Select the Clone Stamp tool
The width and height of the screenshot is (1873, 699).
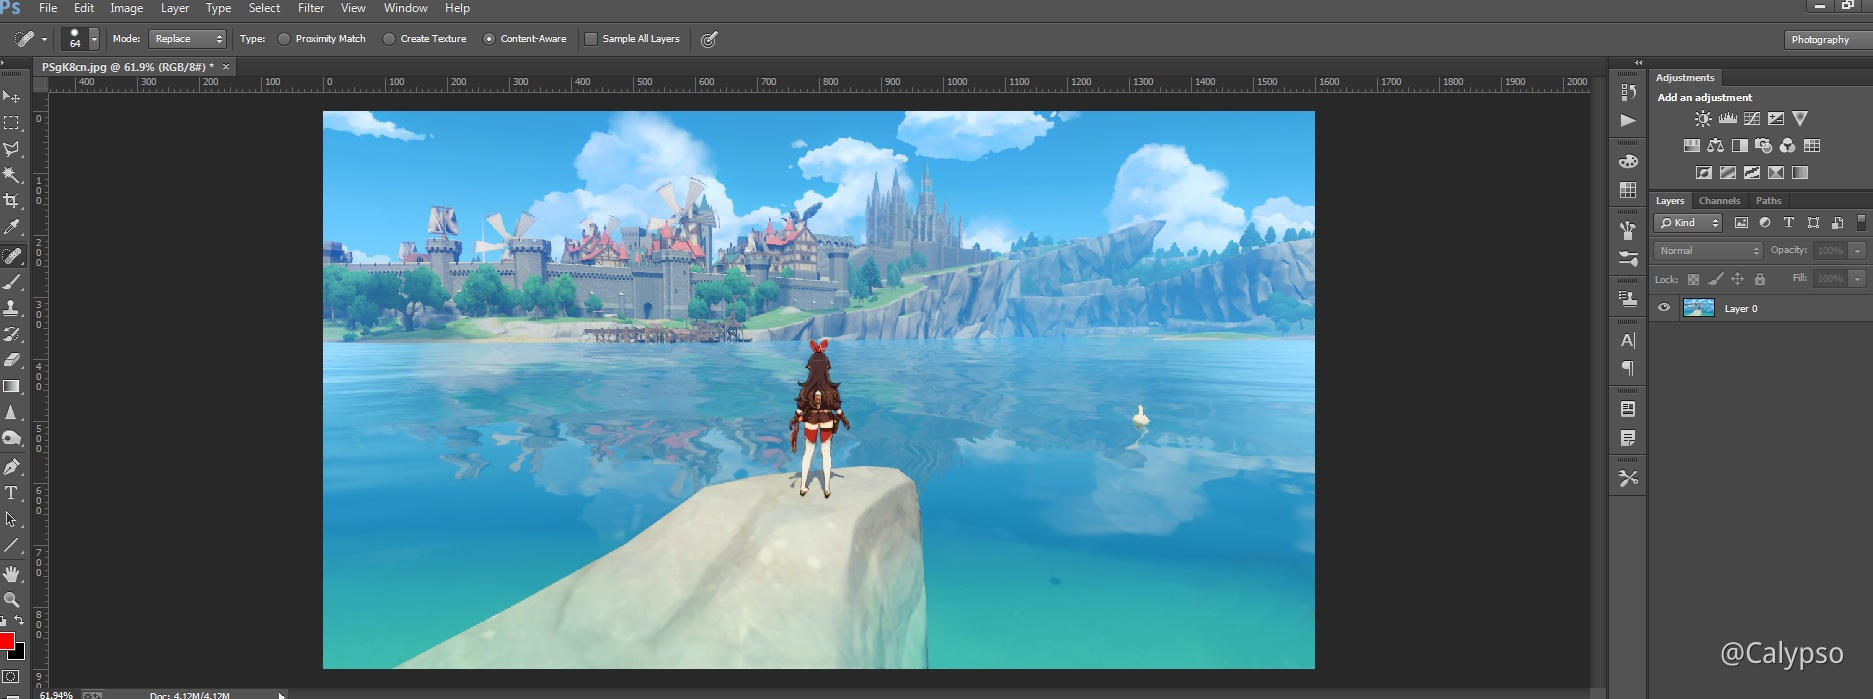11,308
